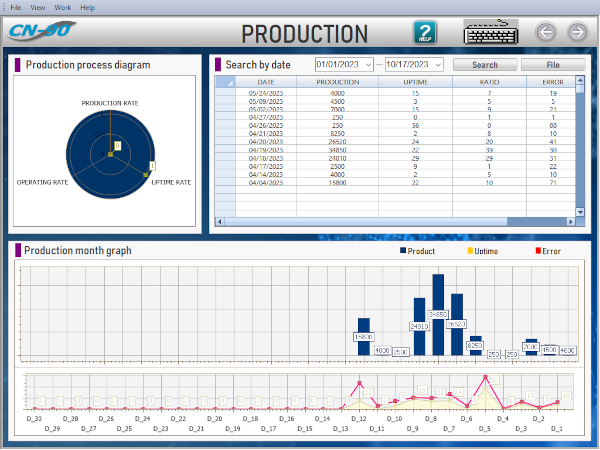Click production value 34850 in table
This screenshot has height=450, width=600.
click(338, 150)
